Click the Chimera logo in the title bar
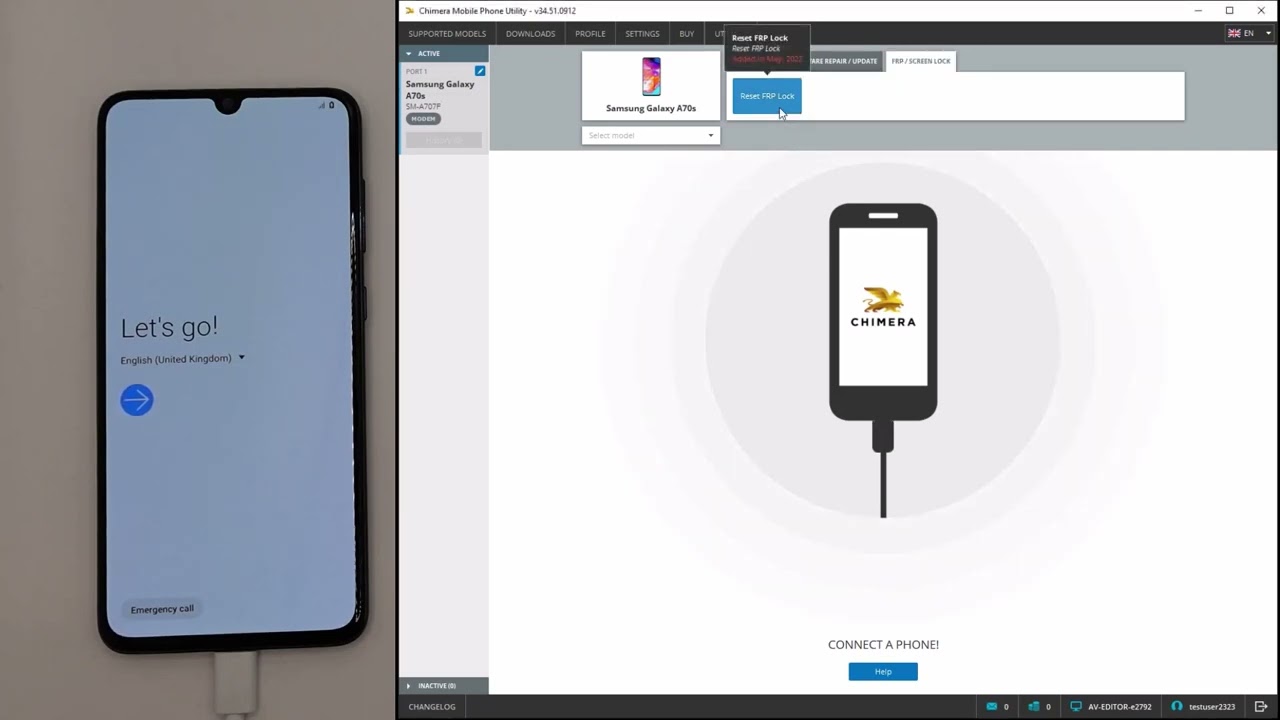The image size is (1280, 720). pos(409,11)
